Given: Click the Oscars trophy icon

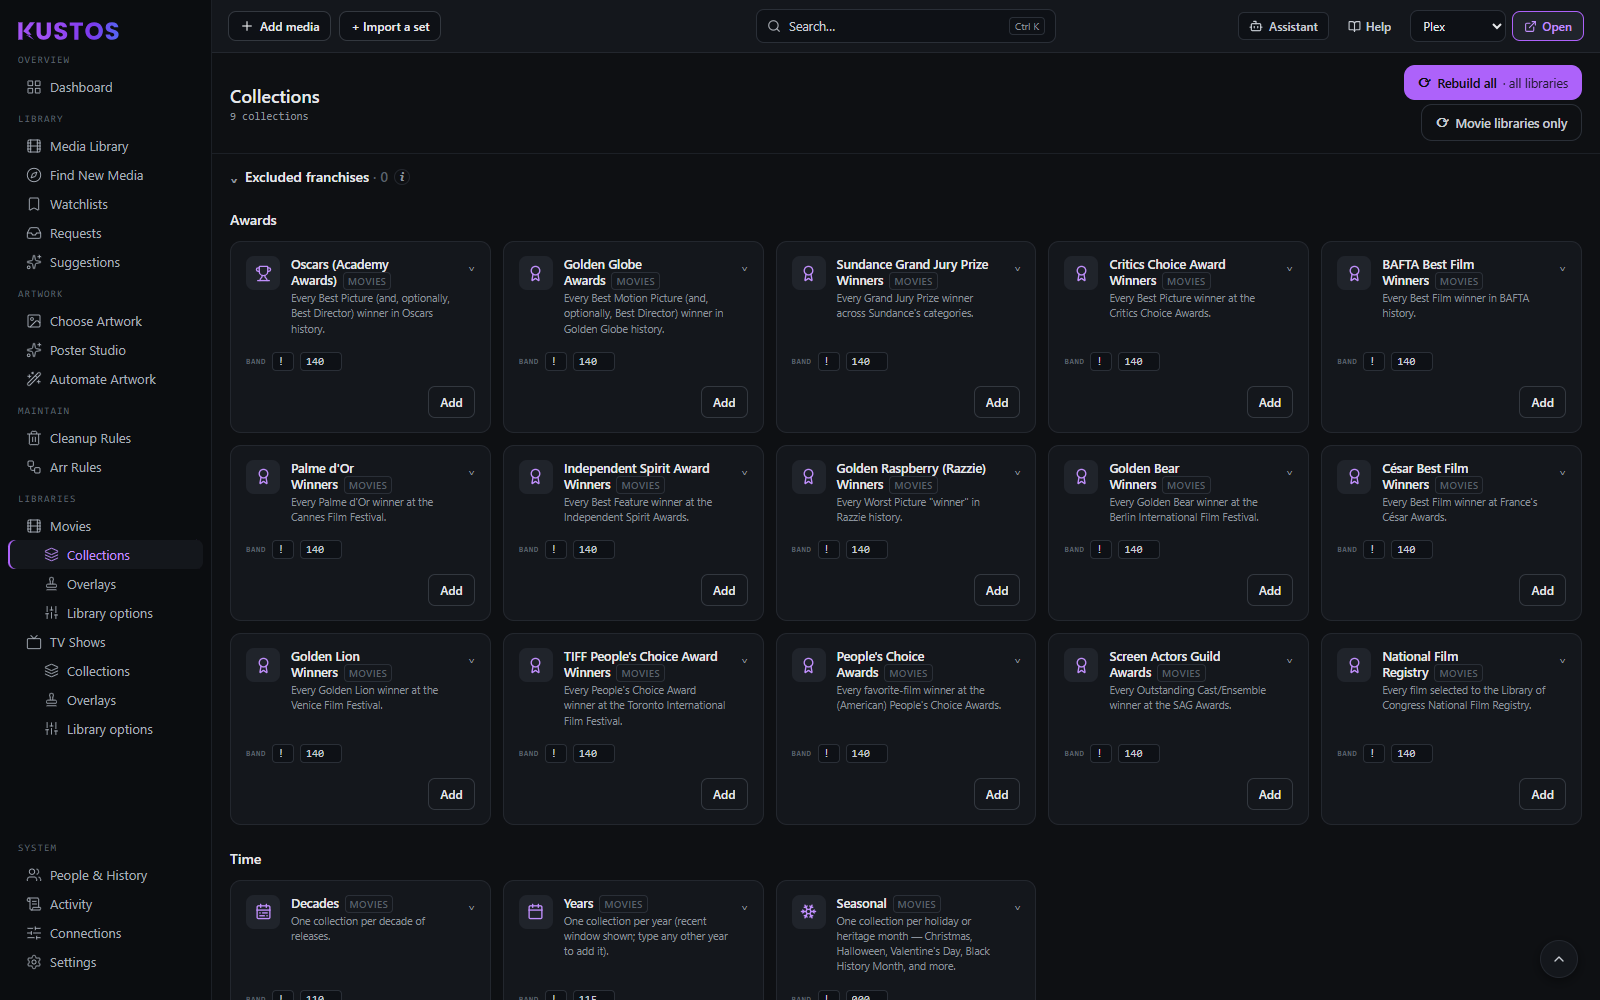Looking at the screenshot, I should point(263,273).
